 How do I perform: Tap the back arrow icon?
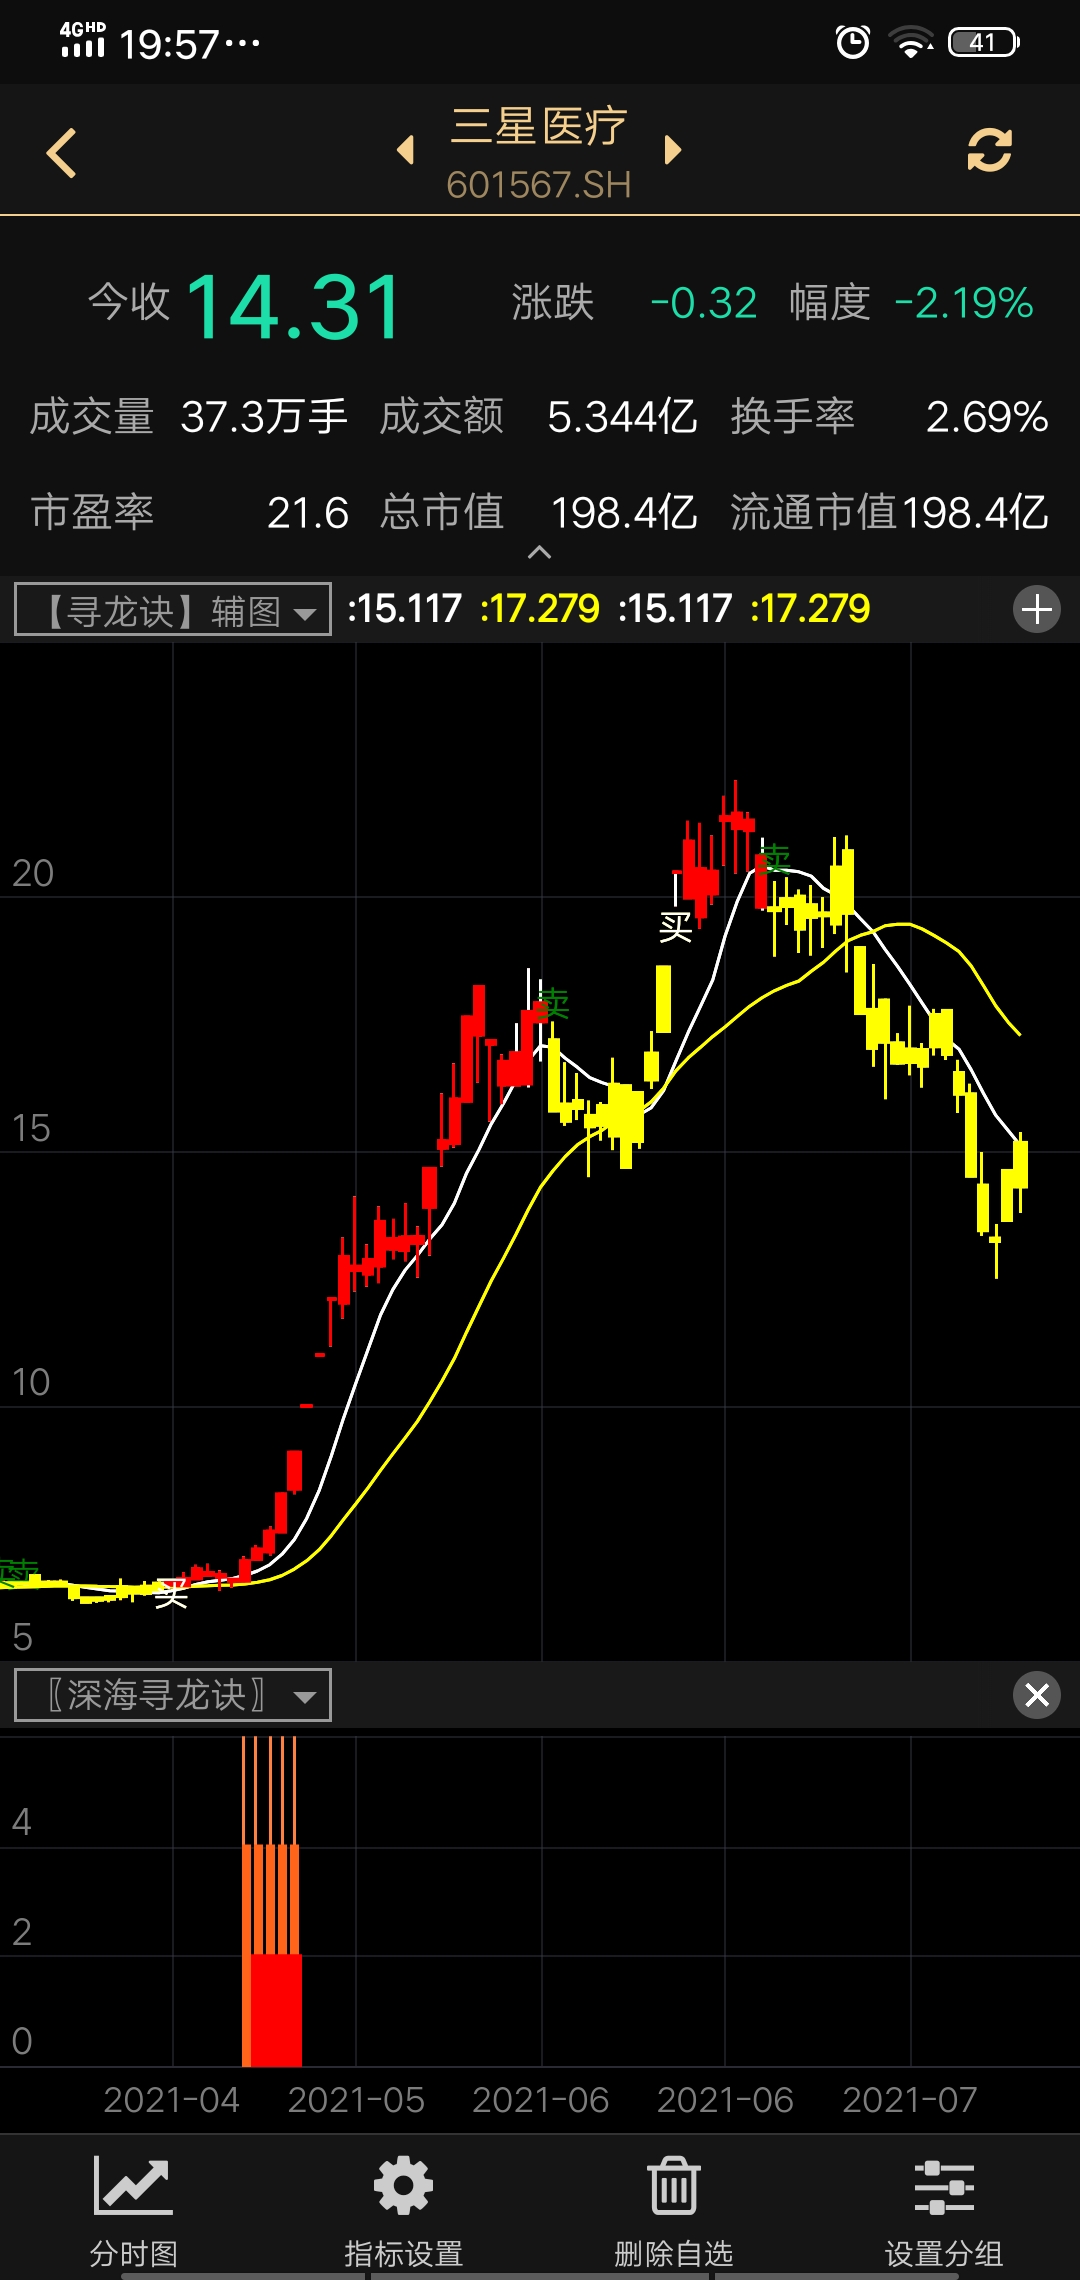[x=62, y=153]
